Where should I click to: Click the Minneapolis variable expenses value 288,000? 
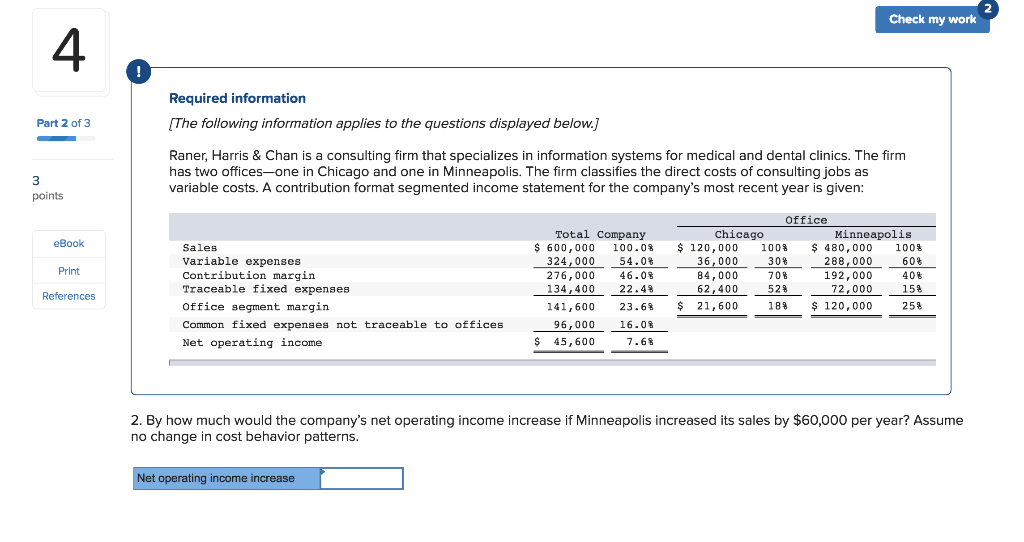click(x=848, y=261)
